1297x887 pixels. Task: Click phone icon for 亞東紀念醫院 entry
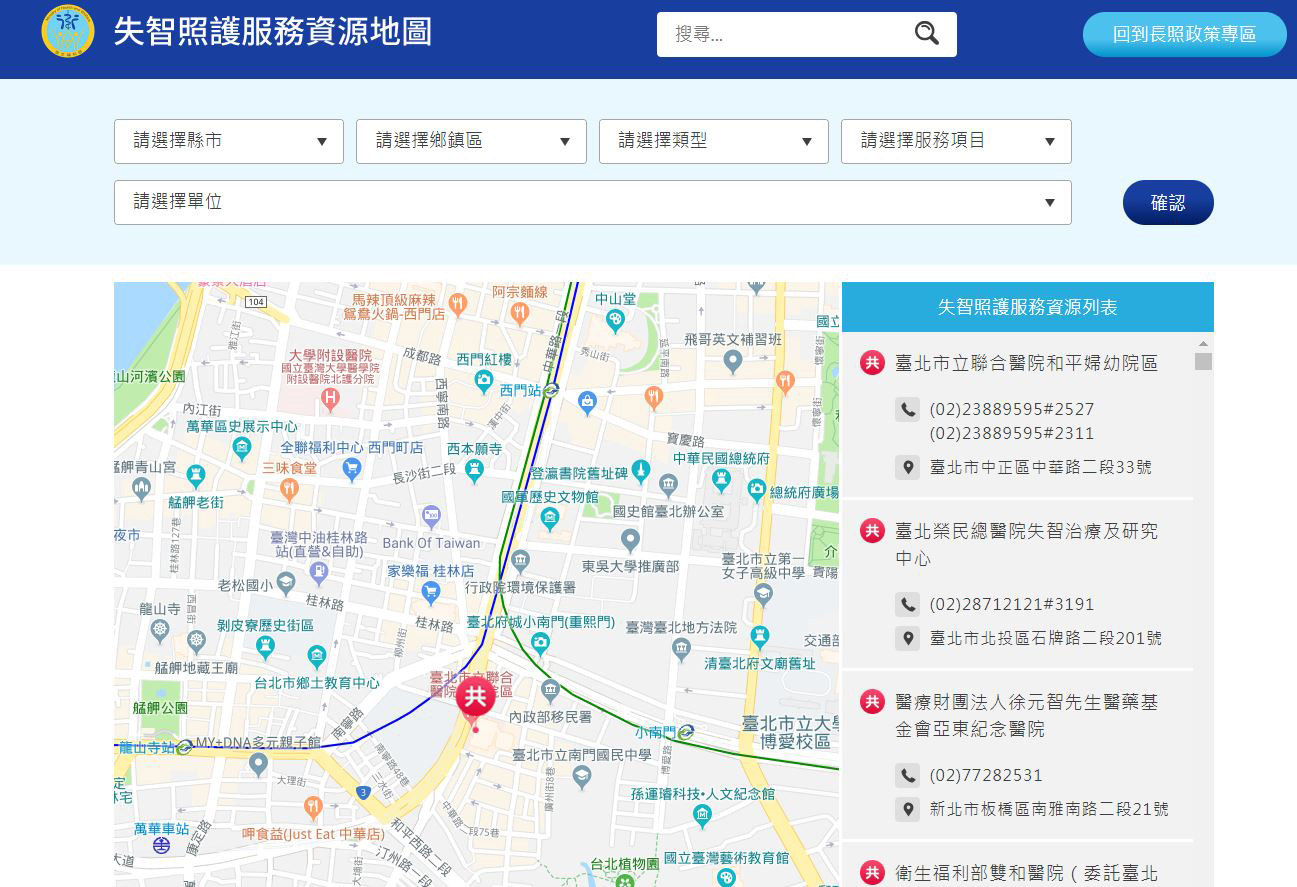click(907, 775)
